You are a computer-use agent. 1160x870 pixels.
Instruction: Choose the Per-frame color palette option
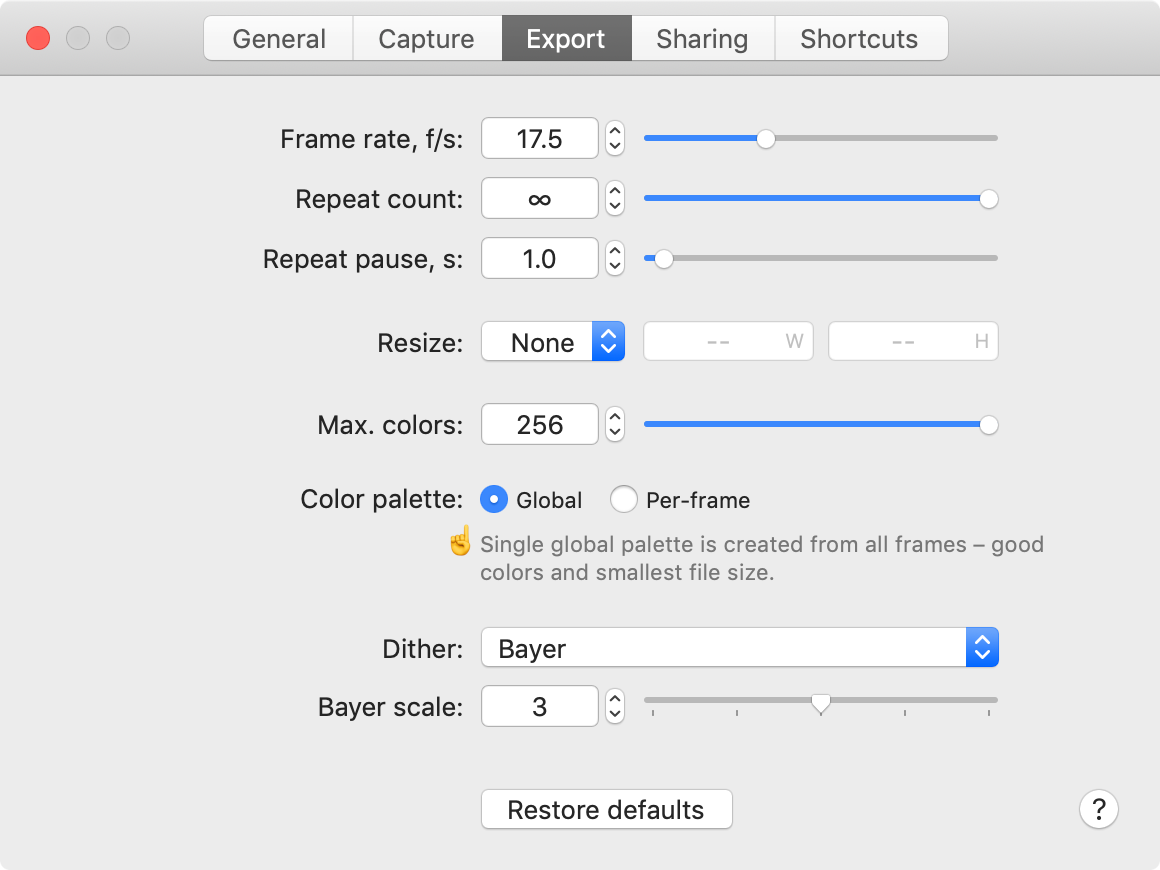(x=624, y=499)
